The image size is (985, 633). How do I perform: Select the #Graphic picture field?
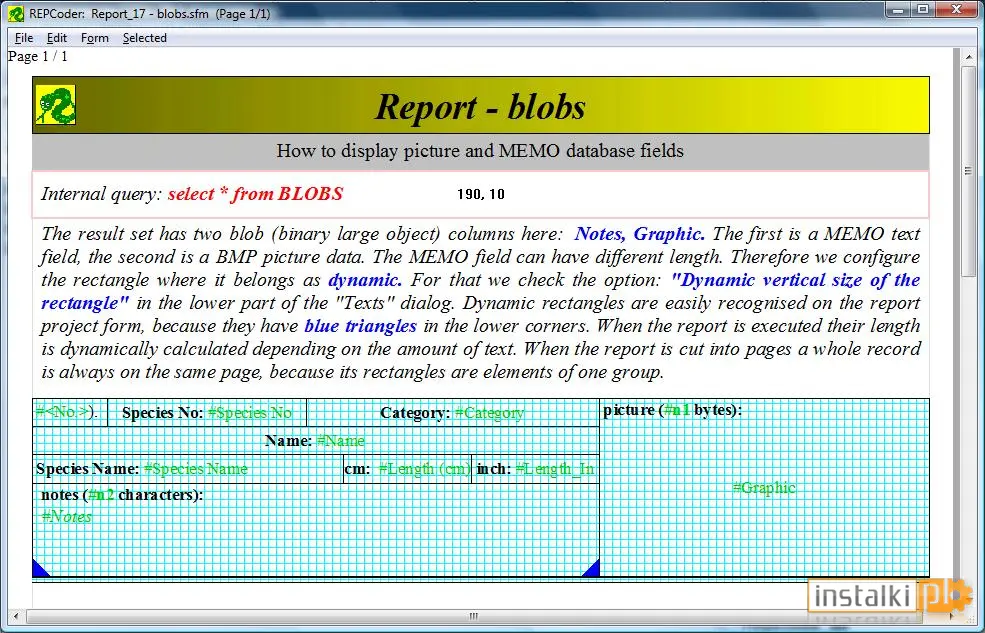tap(764, 487)
